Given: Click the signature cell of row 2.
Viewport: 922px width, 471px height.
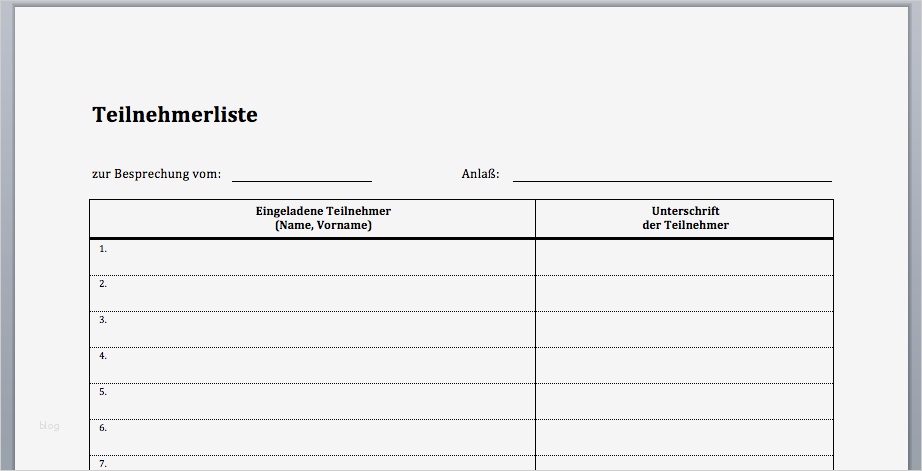Looking at the screenshot, I should point(684,293).
